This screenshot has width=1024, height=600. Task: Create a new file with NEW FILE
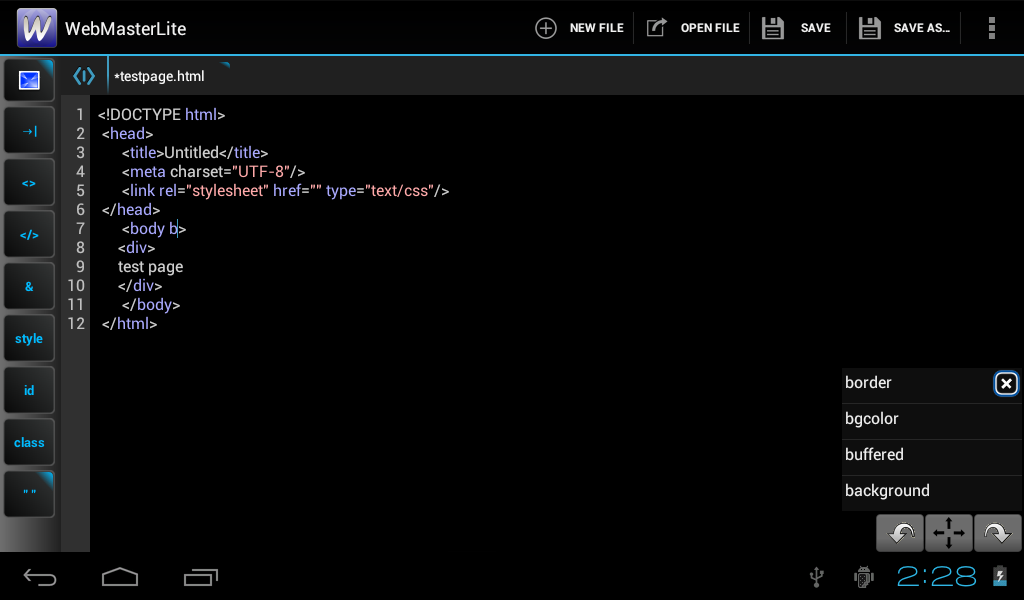click(579, 28)
